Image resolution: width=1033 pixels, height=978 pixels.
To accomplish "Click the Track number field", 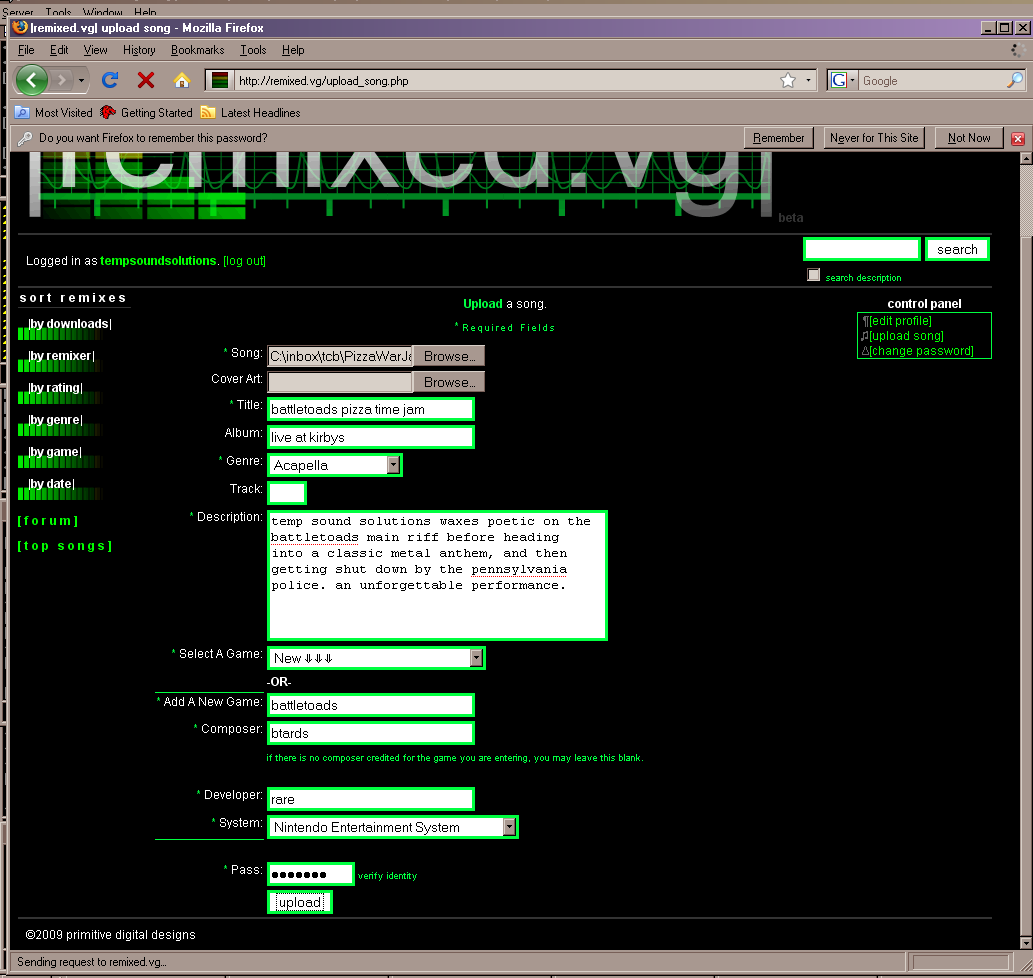I will (x=287, y=493).
